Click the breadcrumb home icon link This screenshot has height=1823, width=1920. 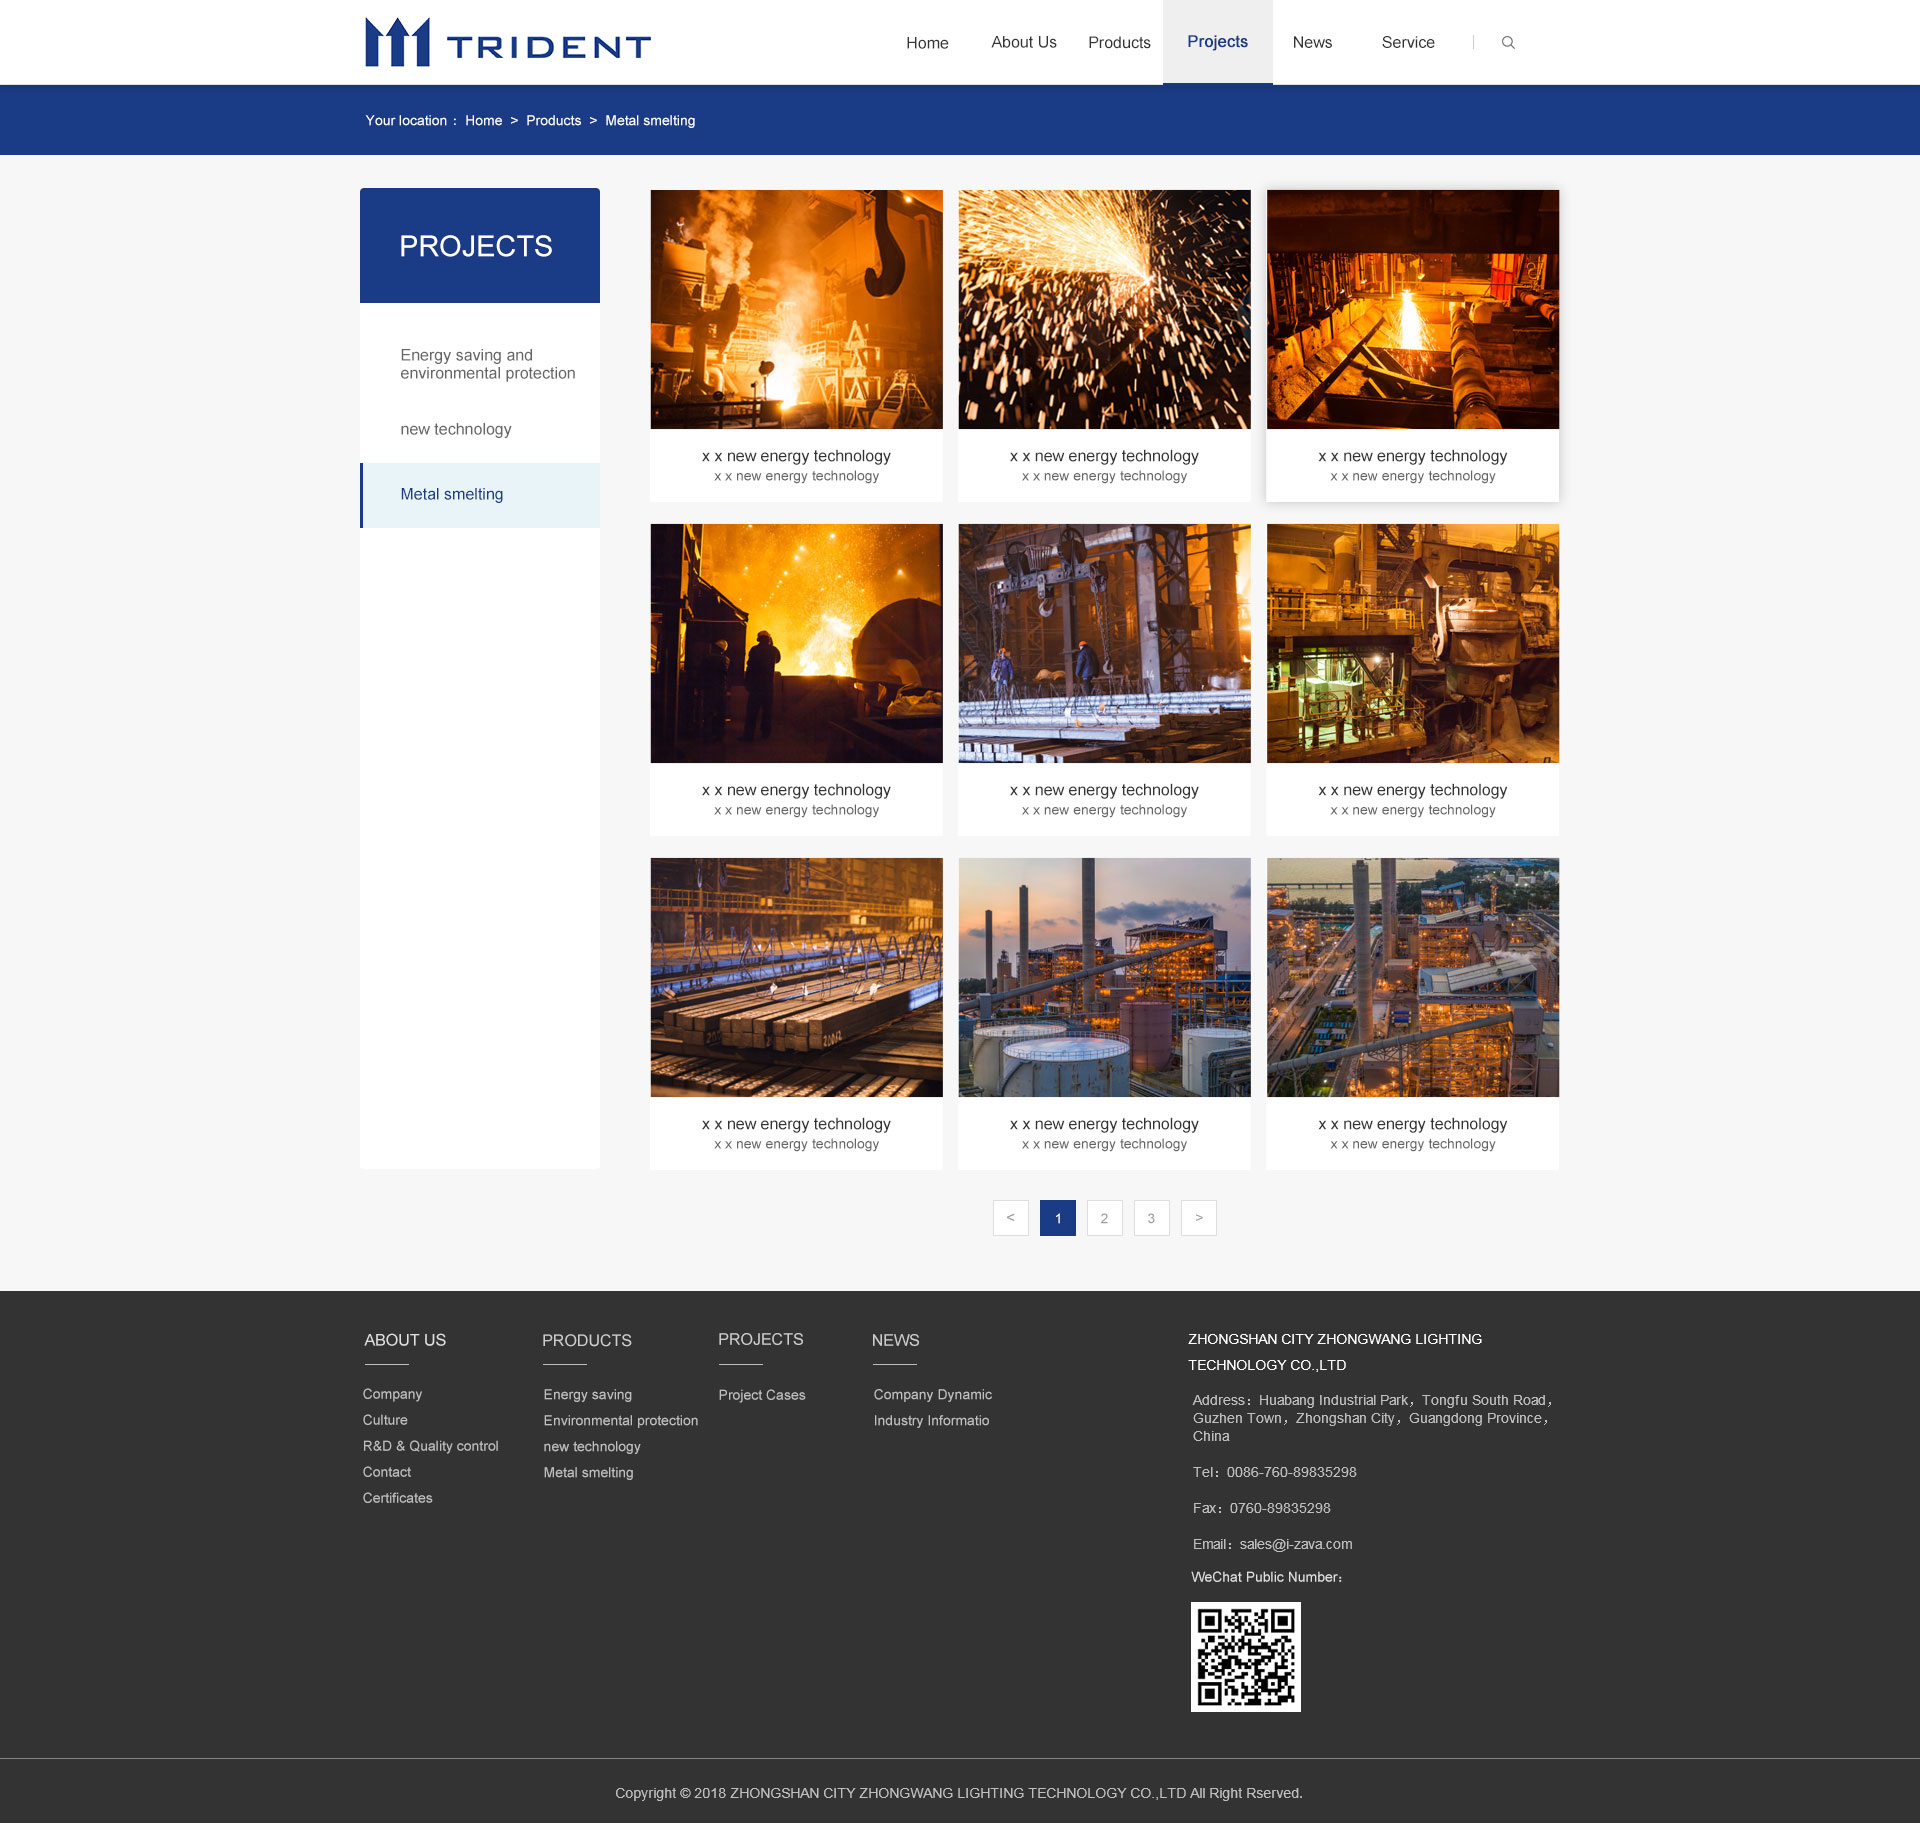(485, 120)
